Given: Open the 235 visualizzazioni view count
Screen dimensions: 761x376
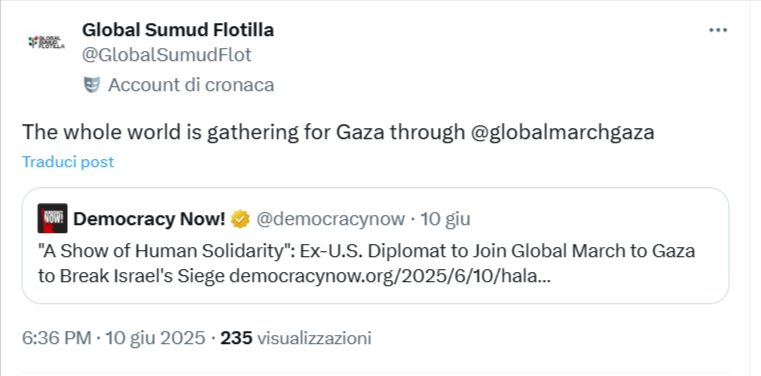Looking at the screenshot, I should [x=296, y=338].
